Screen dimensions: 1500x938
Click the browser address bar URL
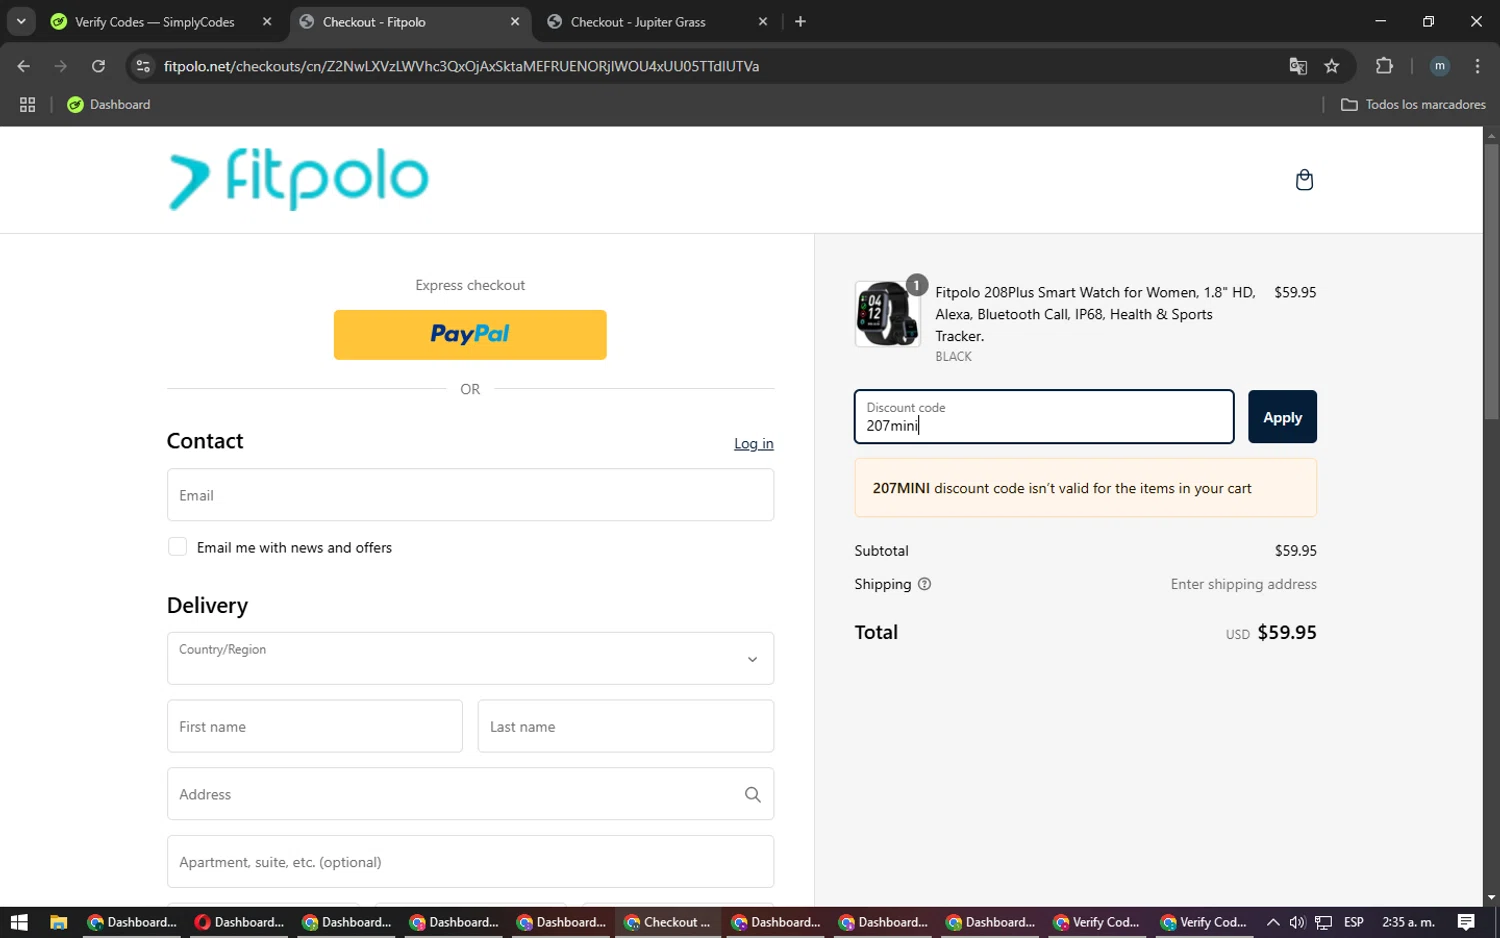tap(461, 66)
